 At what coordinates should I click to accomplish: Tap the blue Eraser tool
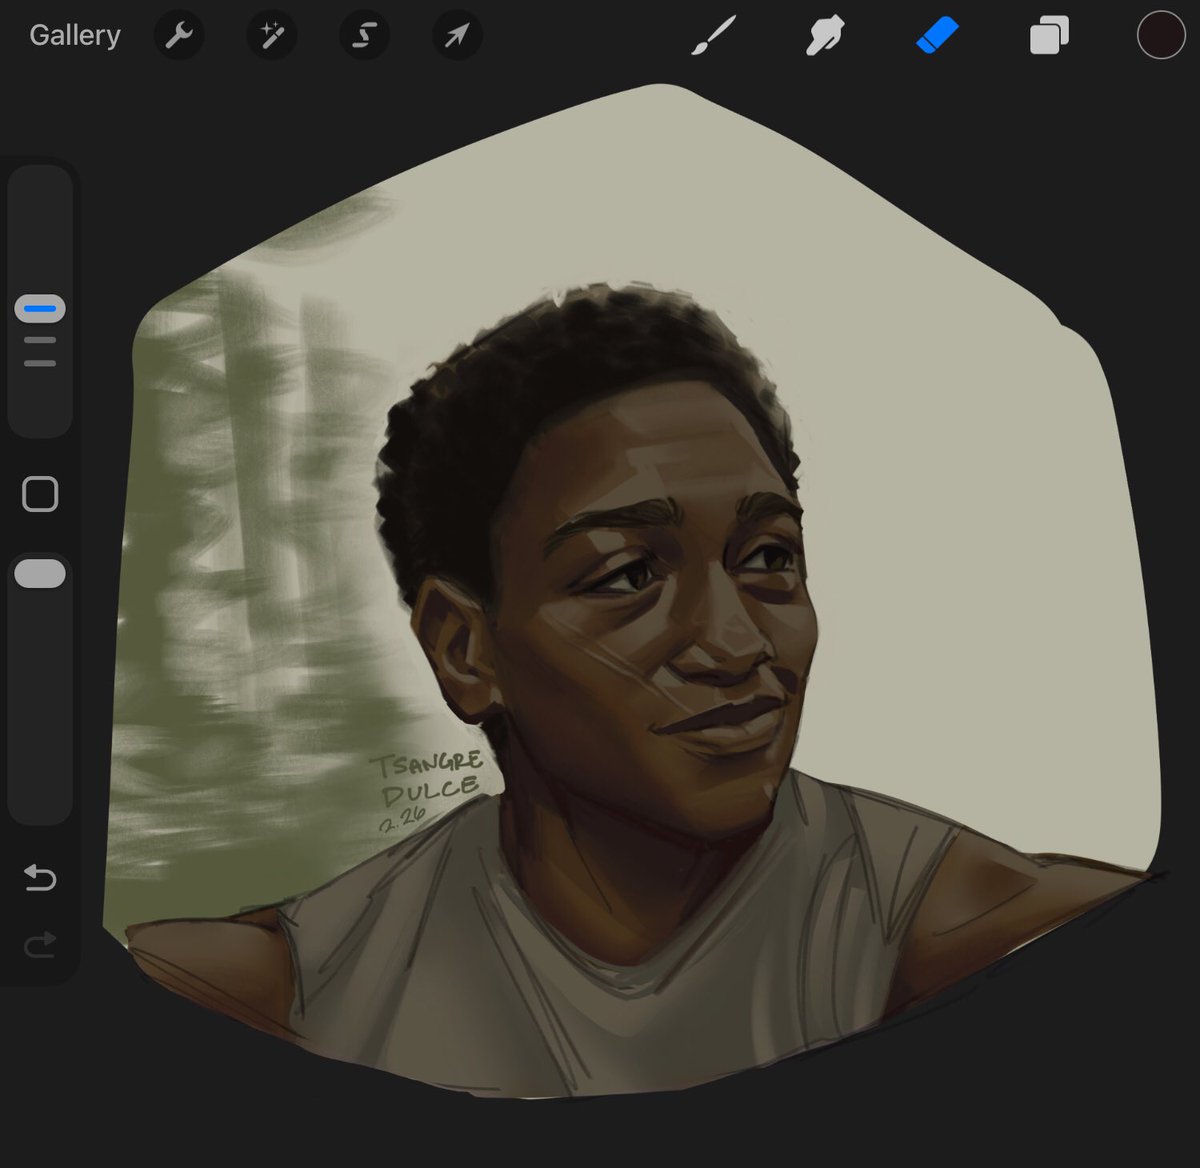pos(937,36)
